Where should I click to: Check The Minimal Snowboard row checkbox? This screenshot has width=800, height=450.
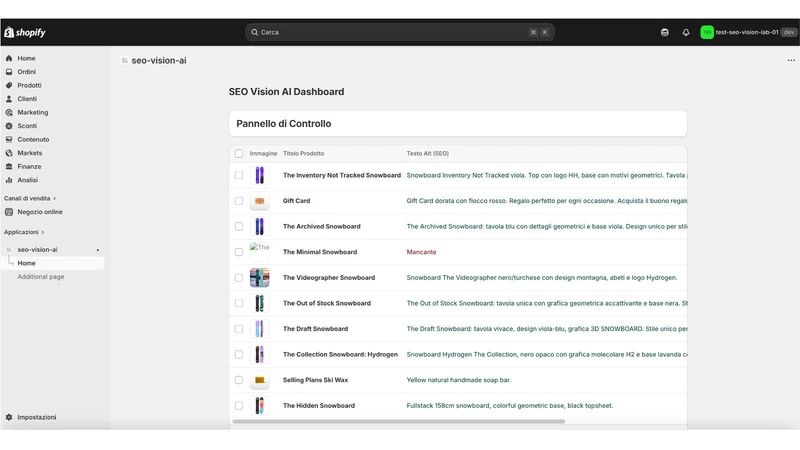click(x=239, y=252)
